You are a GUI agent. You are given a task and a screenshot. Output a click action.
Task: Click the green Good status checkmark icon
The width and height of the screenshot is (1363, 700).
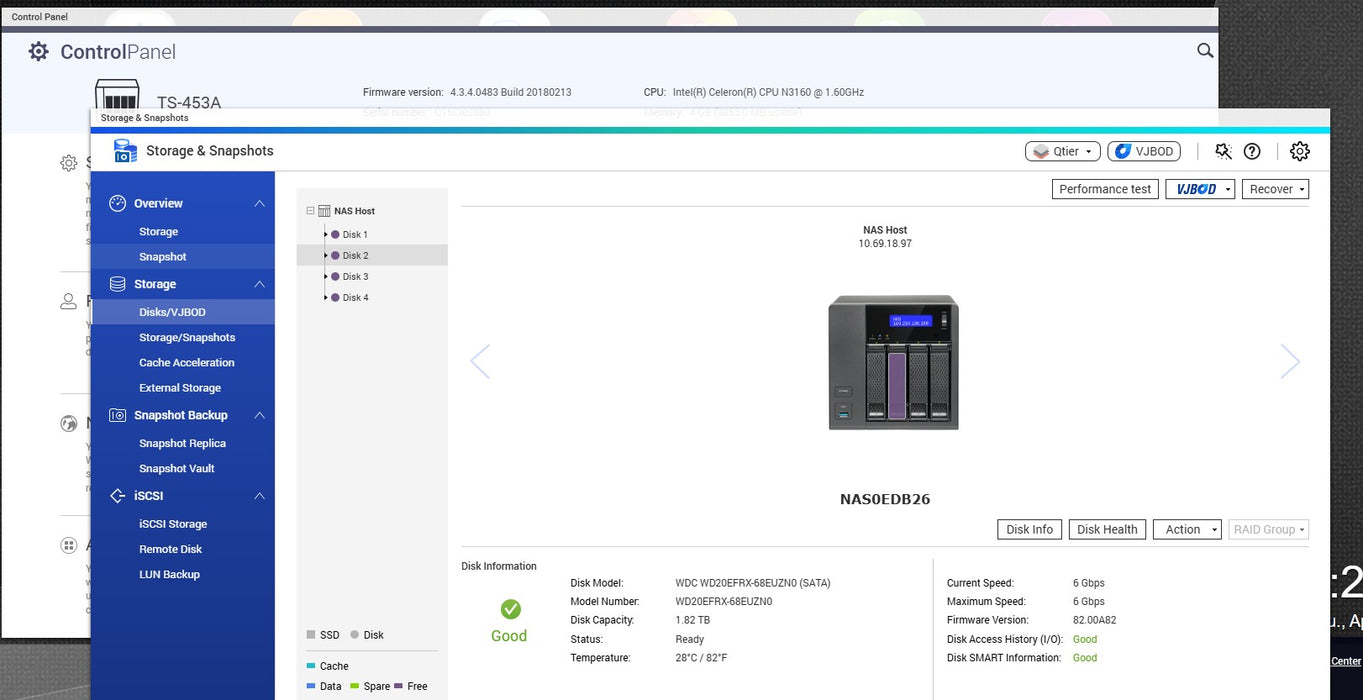[510, 609]
